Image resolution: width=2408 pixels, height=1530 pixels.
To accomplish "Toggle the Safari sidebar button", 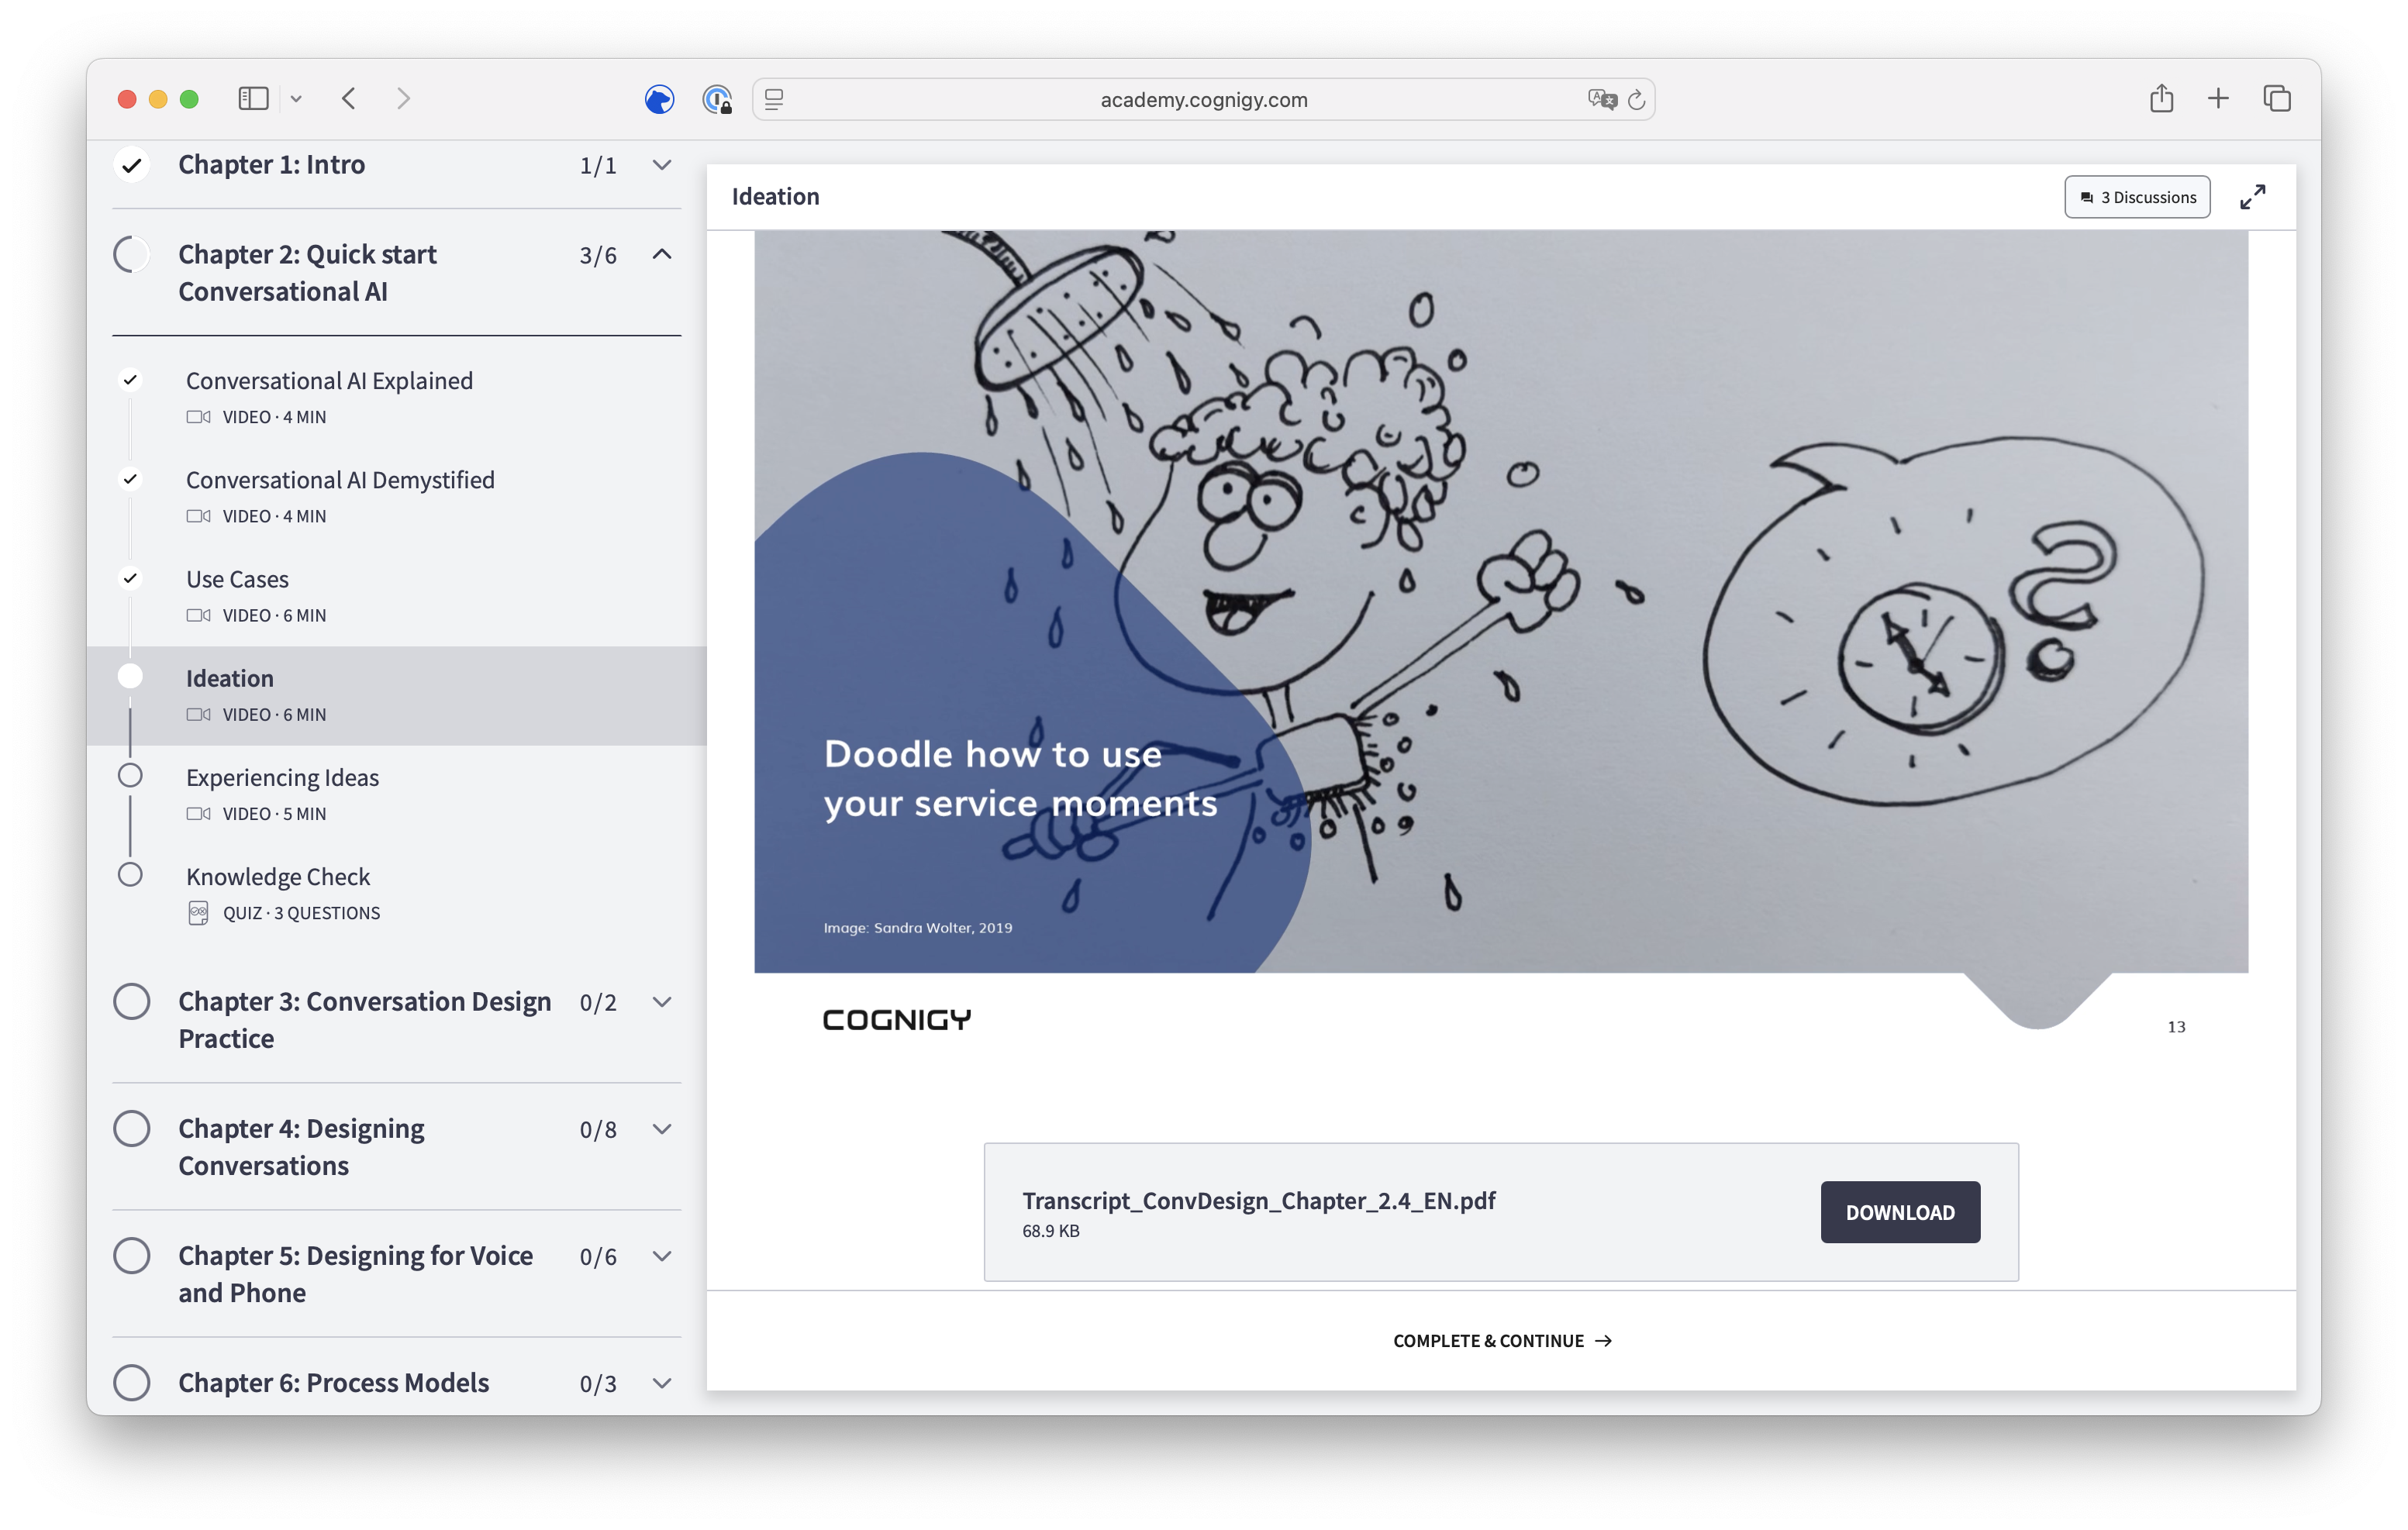I will pyautogui.click(x=253, y=98).
